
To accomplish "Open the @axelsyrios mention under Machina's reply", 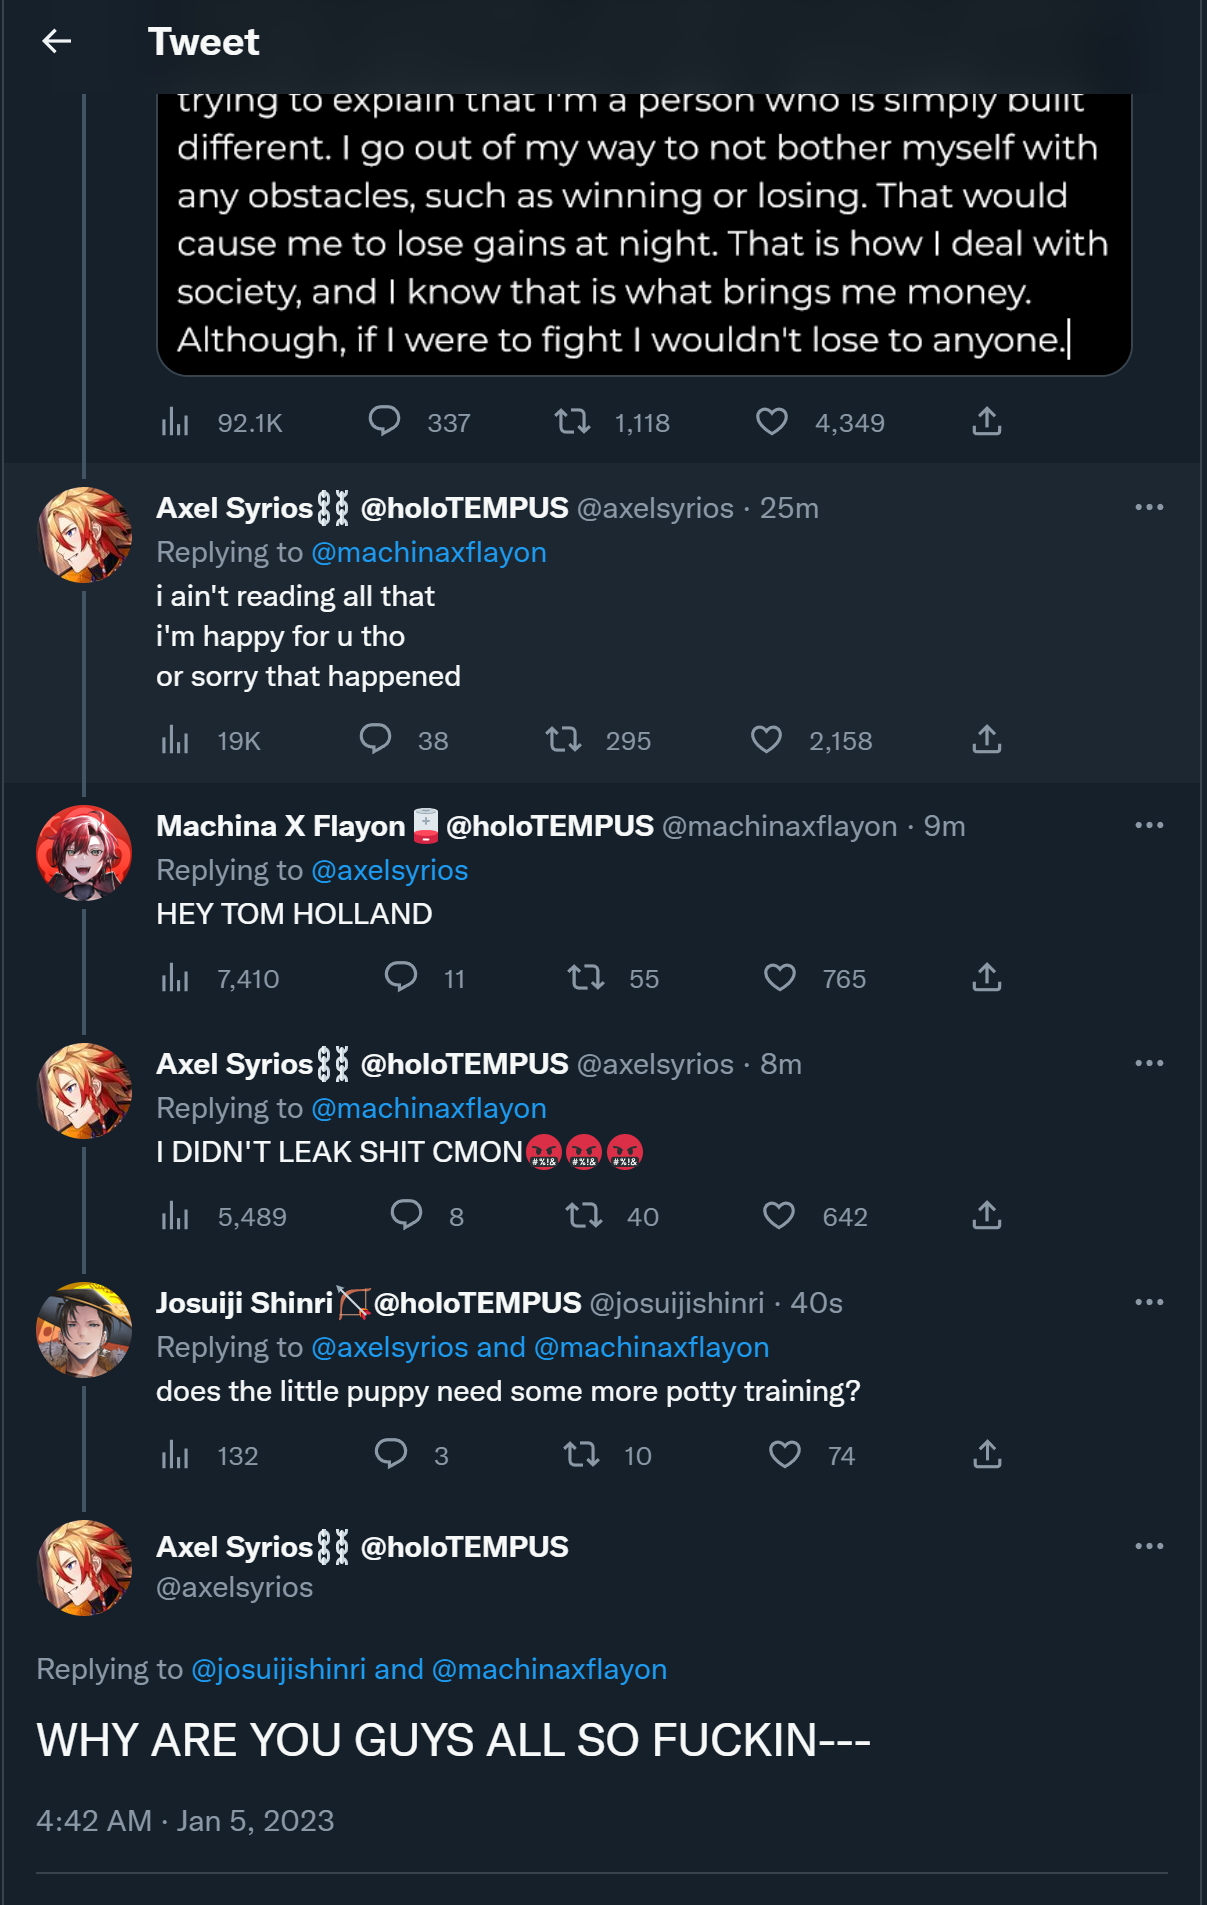I will [x=390, y=870].
